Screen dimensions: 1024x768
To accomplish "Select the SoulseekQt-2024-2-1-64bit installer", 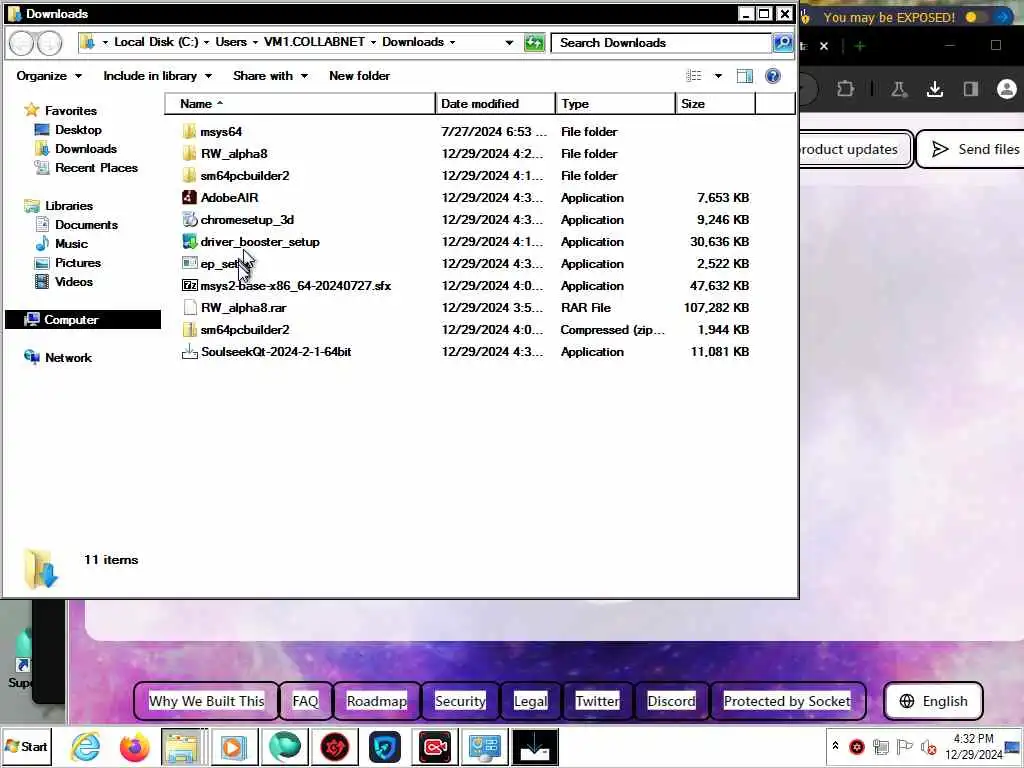I will pyautogui.click(x=266, y=351).
